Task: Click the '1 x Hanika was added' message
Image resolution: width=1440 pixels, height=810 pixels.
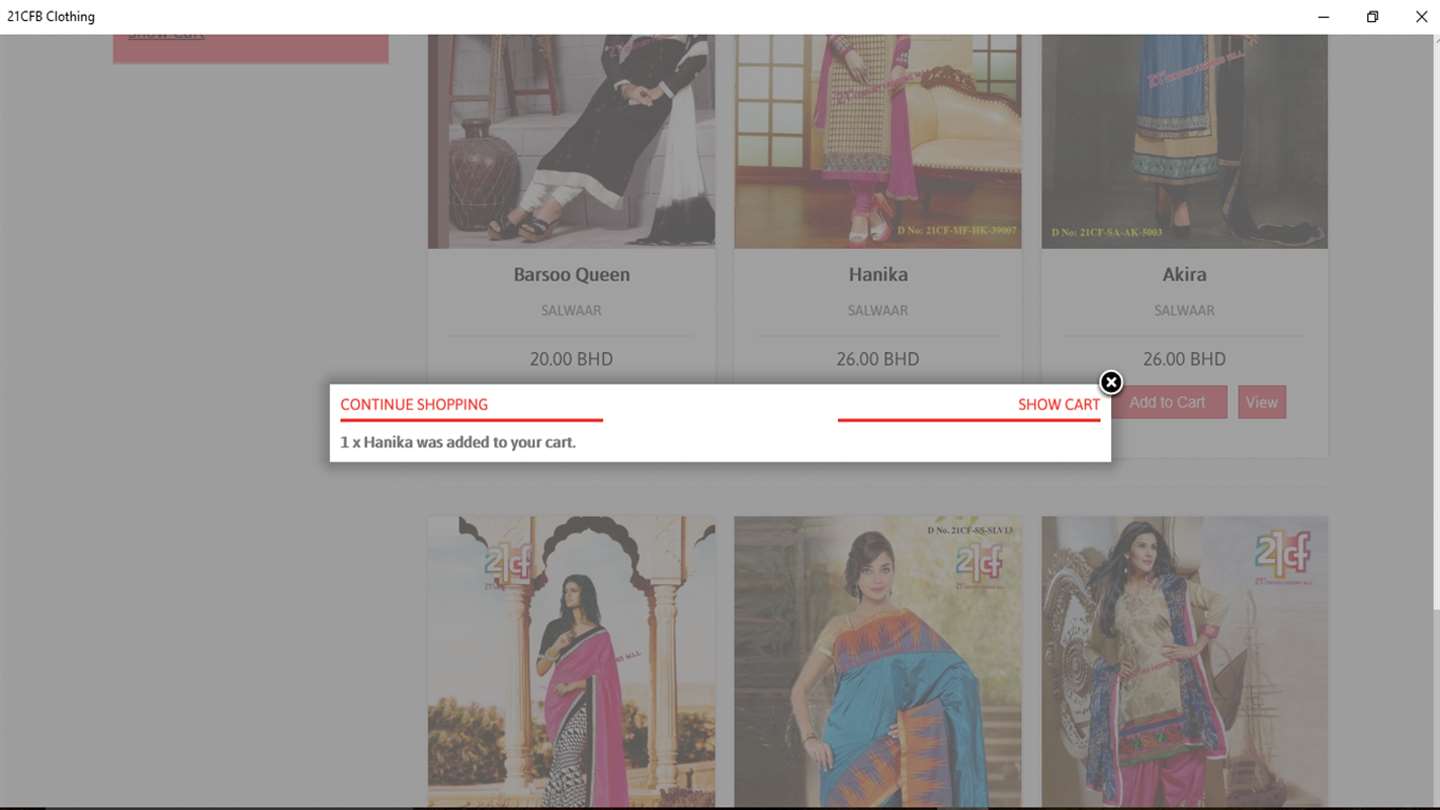Action: [458, 442]
